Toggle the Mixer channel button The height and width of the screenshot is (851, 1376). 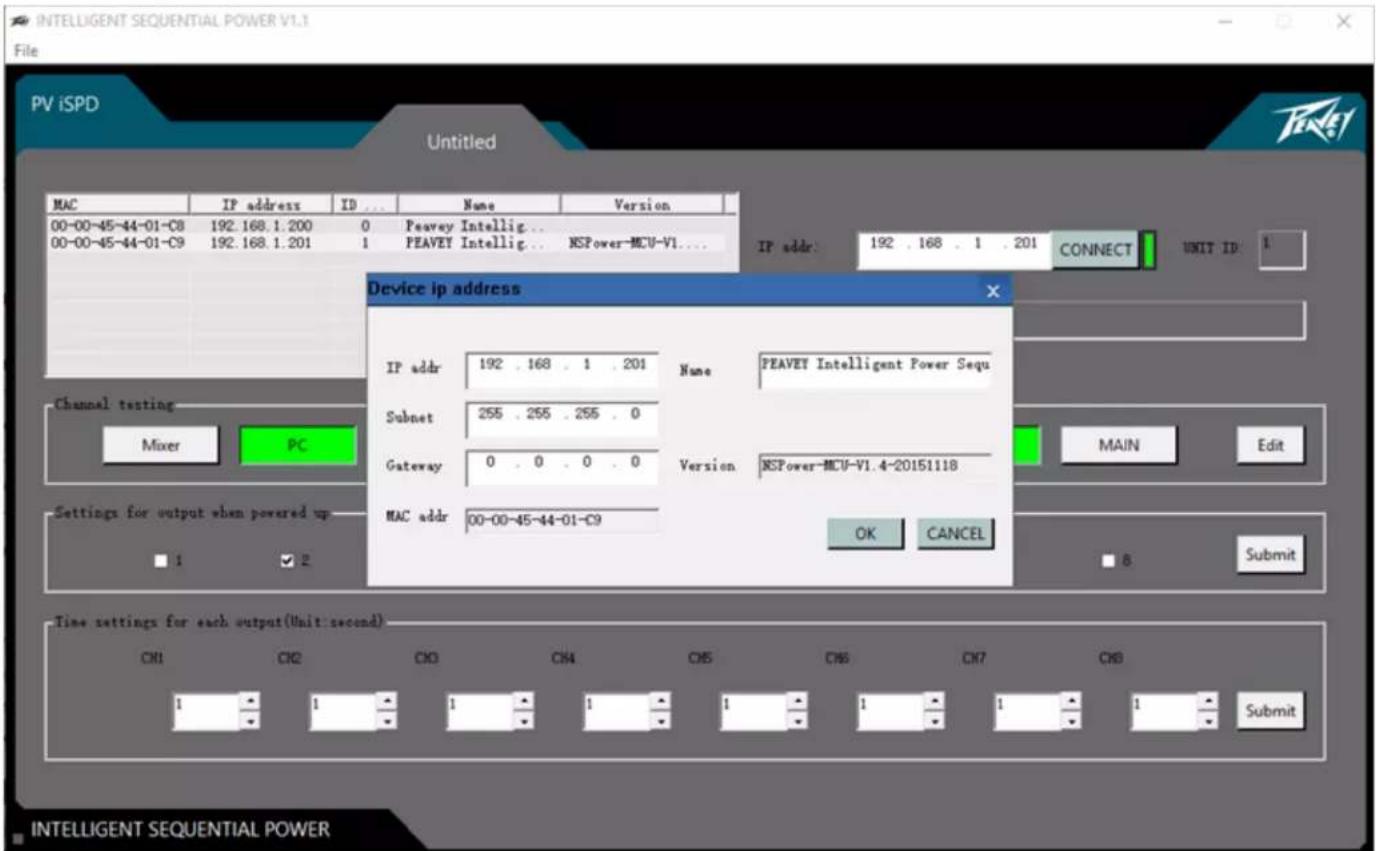[x=160, y=446]
